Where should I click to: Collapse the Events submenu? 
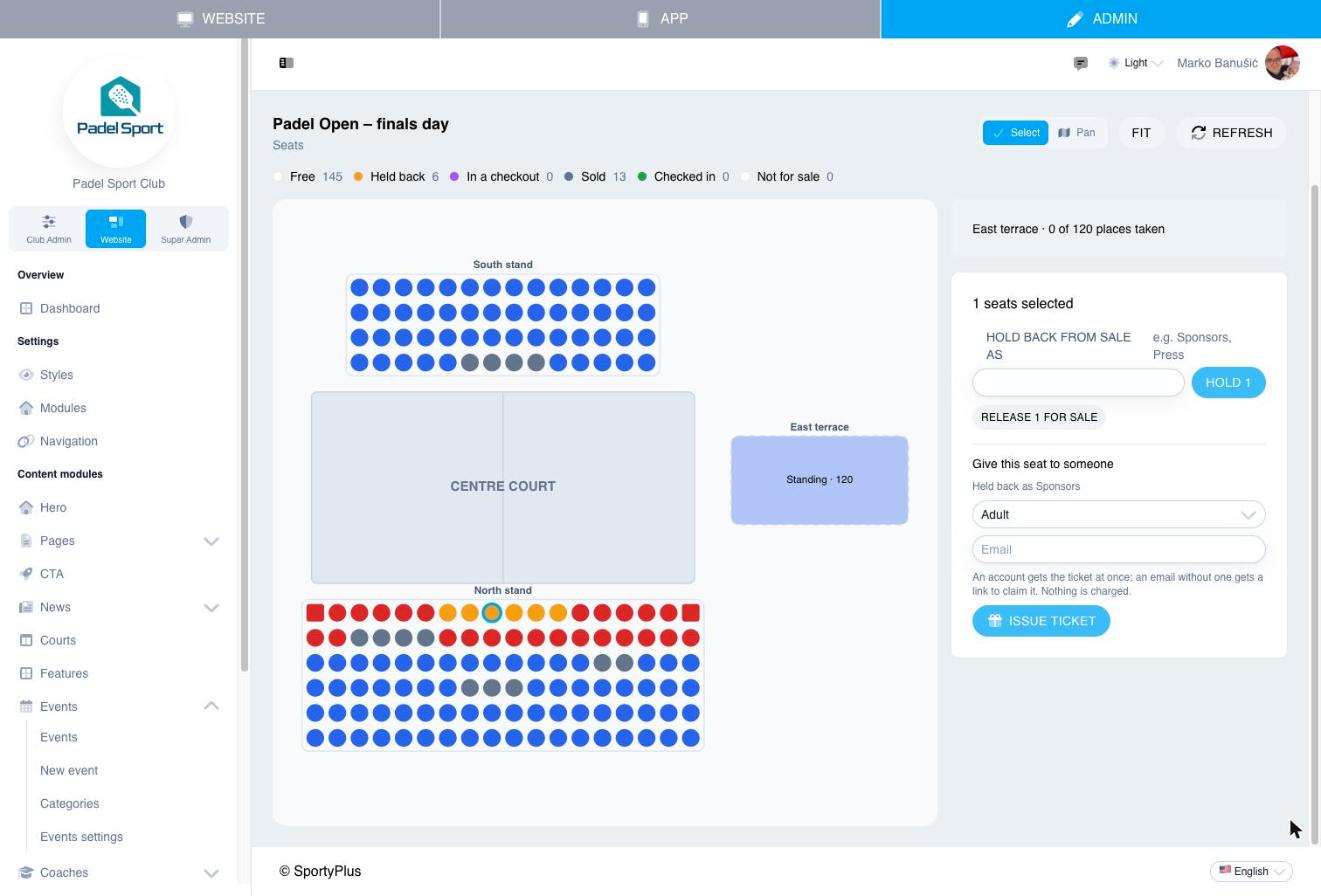(211, 706)
